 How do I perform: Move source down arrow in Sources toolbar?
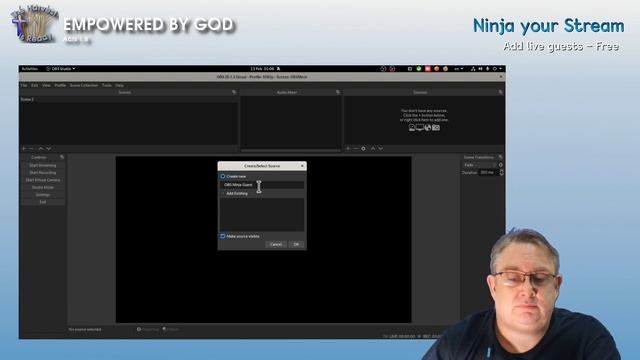[x=380, y=149]
